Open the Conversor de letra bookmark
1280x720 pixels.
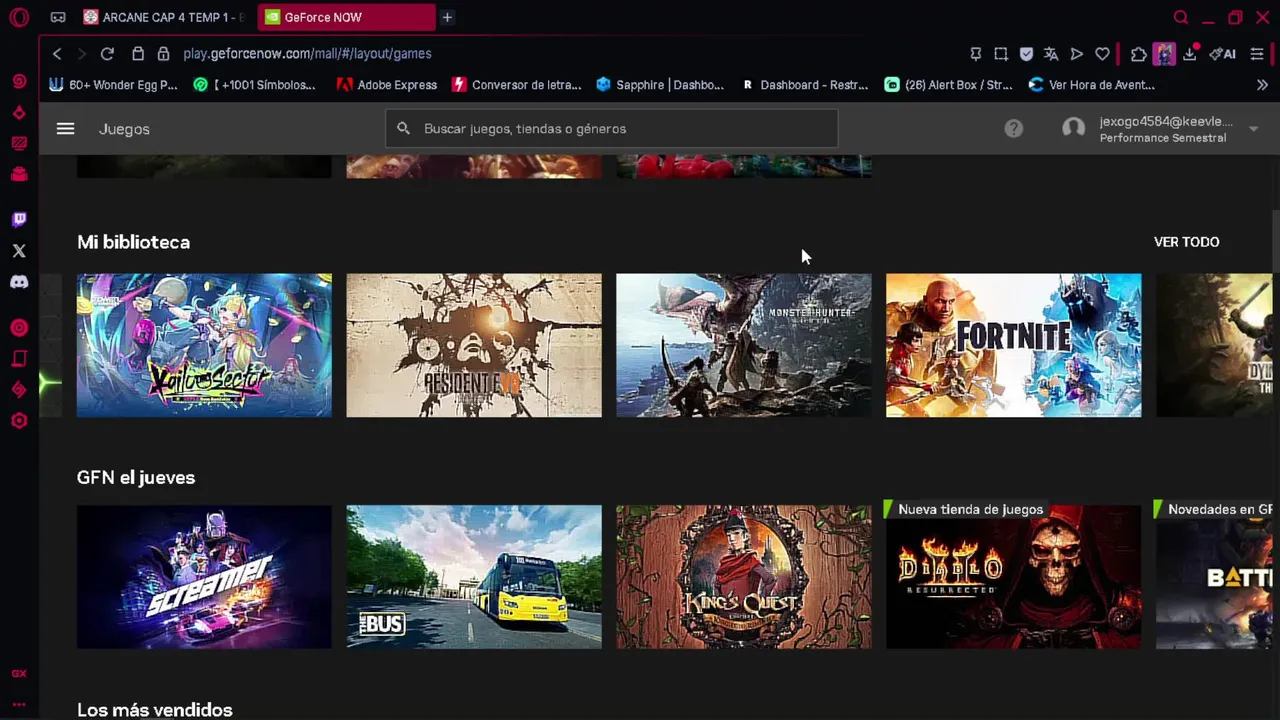[517, 85]
